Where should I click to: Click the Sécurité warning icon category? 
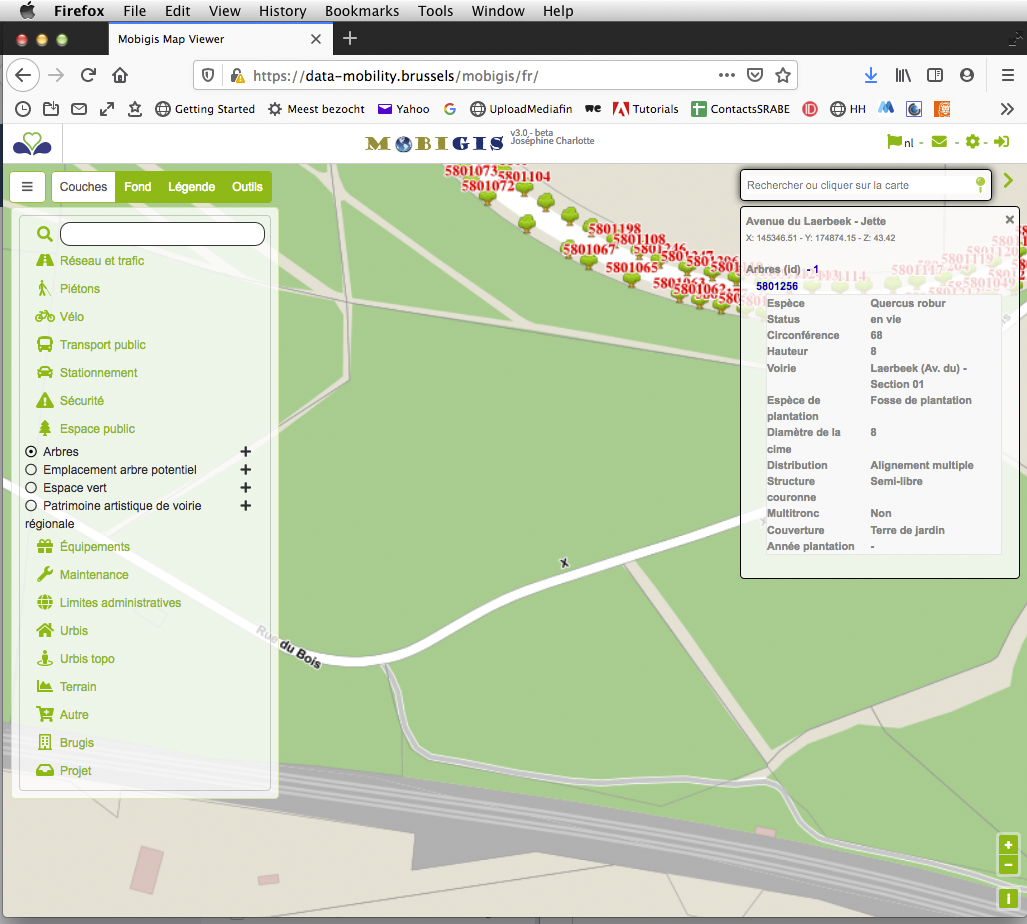pyautogui.click(x=45, y=401)
